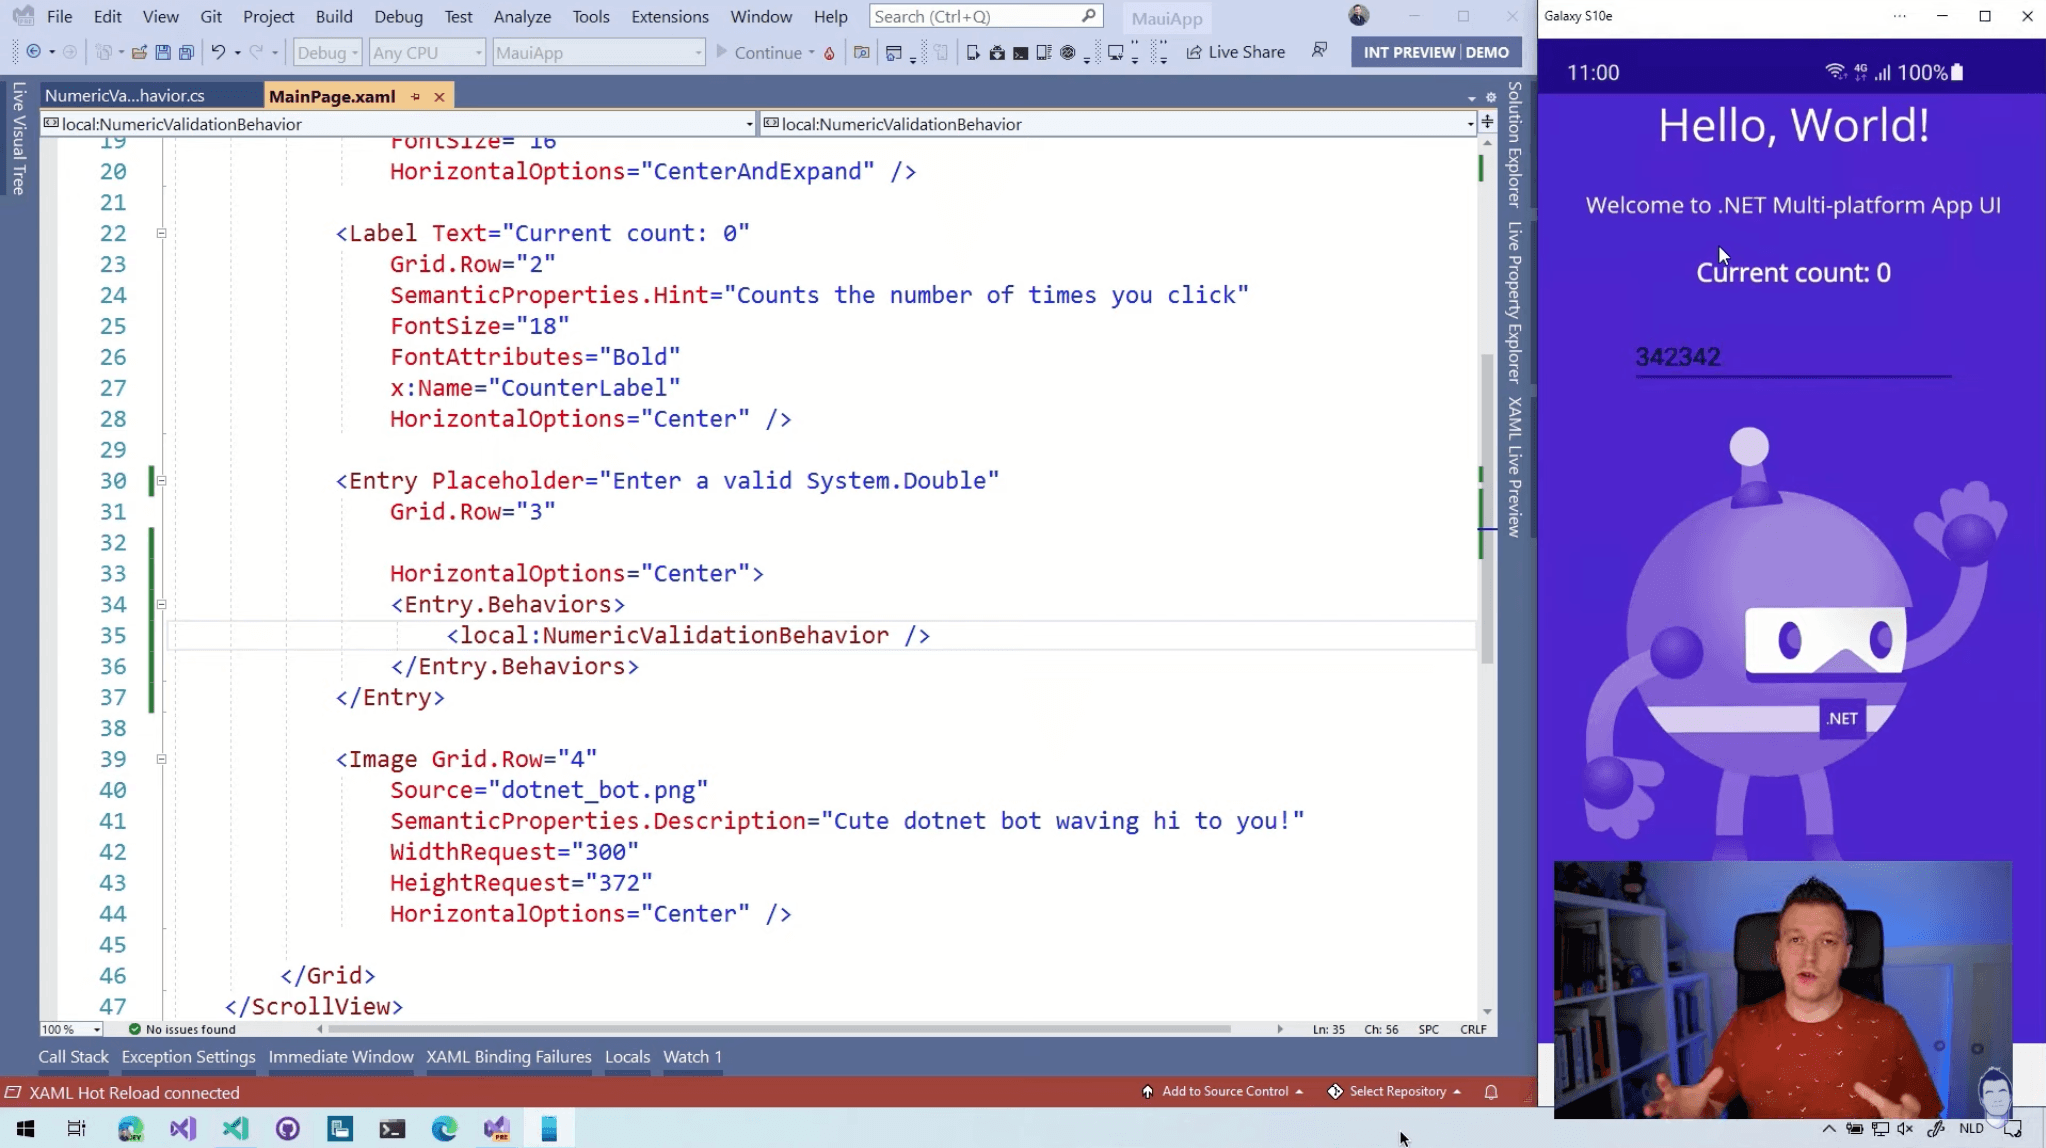This screenshot has width=2046, height=1148.
Task: Pin the MainPage.xaml tab
Action: [x=416, y=97]
